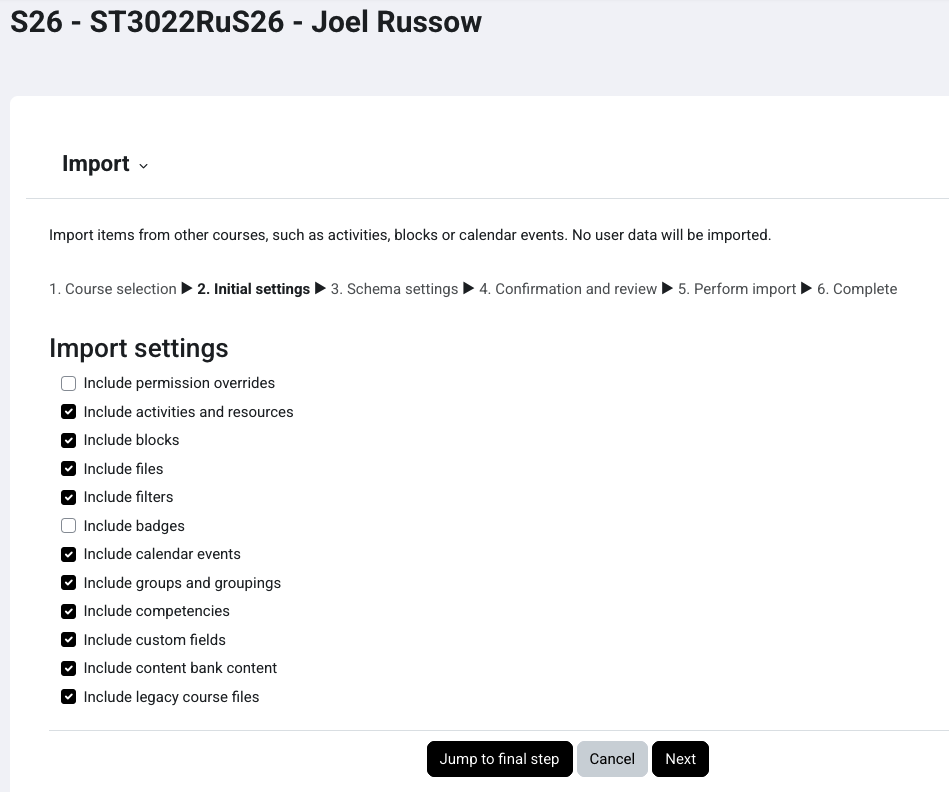Disable Include calendar events

pos(68,554)
